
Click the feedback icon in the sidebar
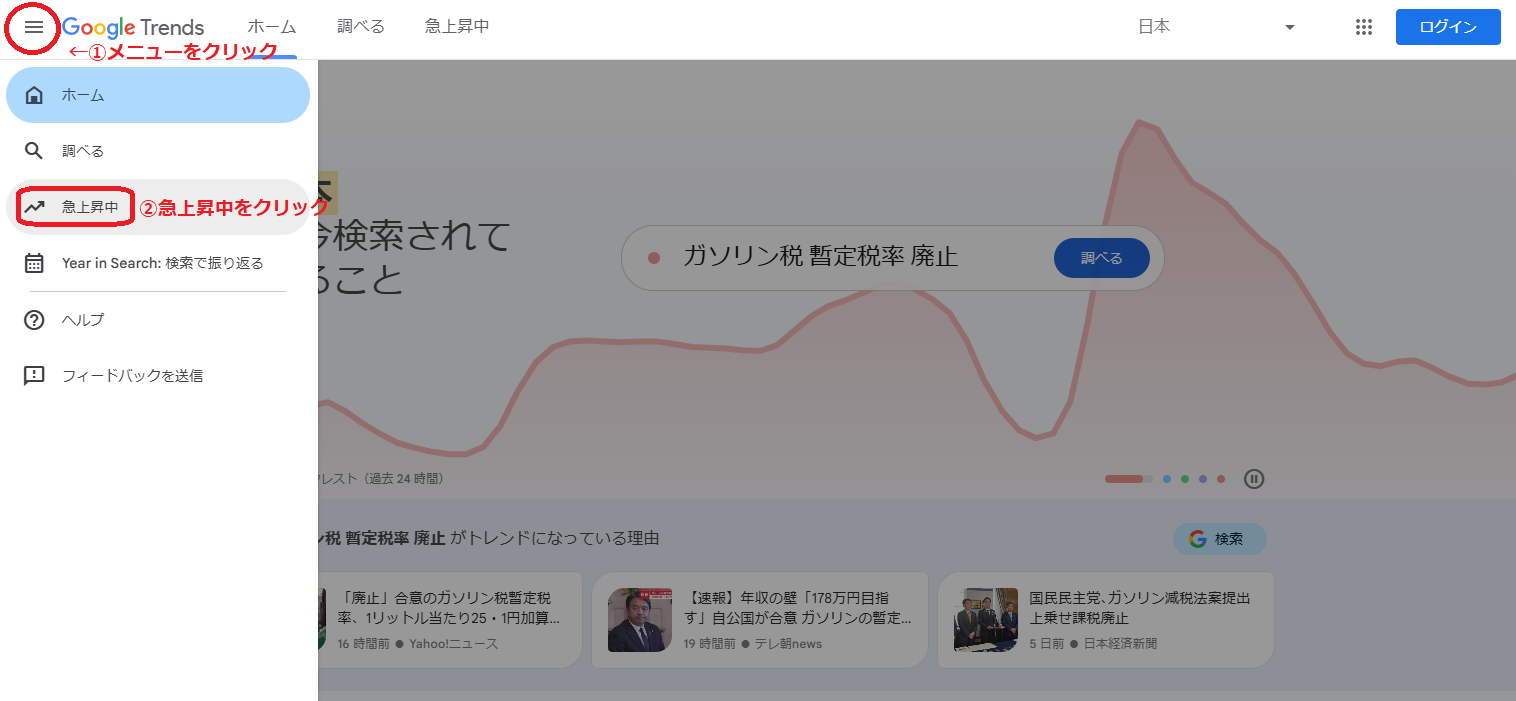coord(34,375)
